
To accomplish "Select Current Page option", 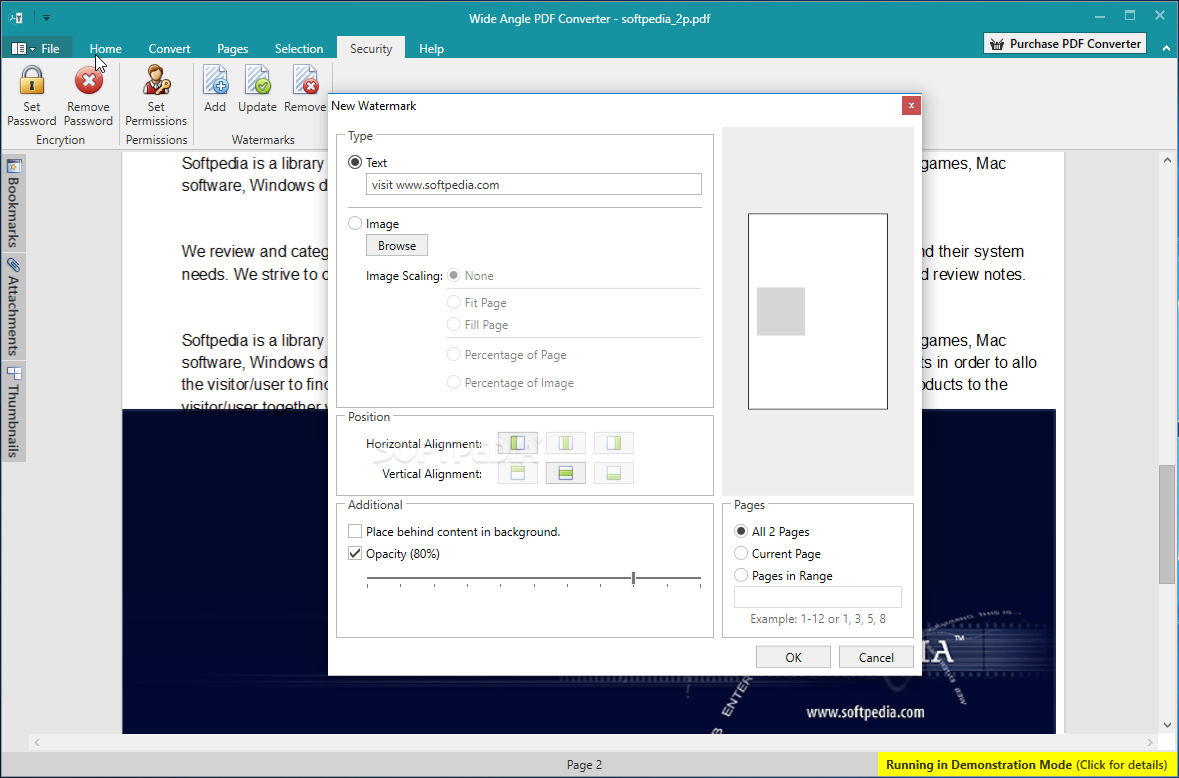I will (741, 553).
